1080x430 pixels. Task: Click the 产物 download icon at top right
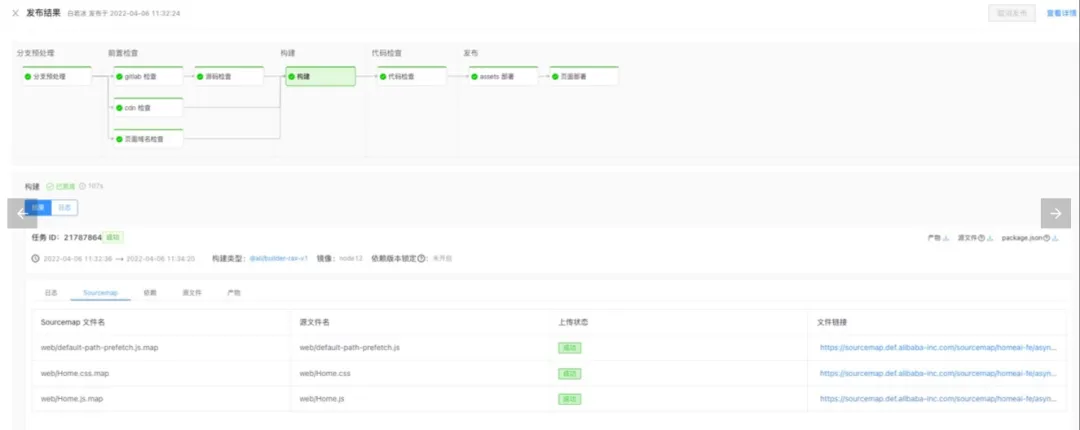[946, 238]
